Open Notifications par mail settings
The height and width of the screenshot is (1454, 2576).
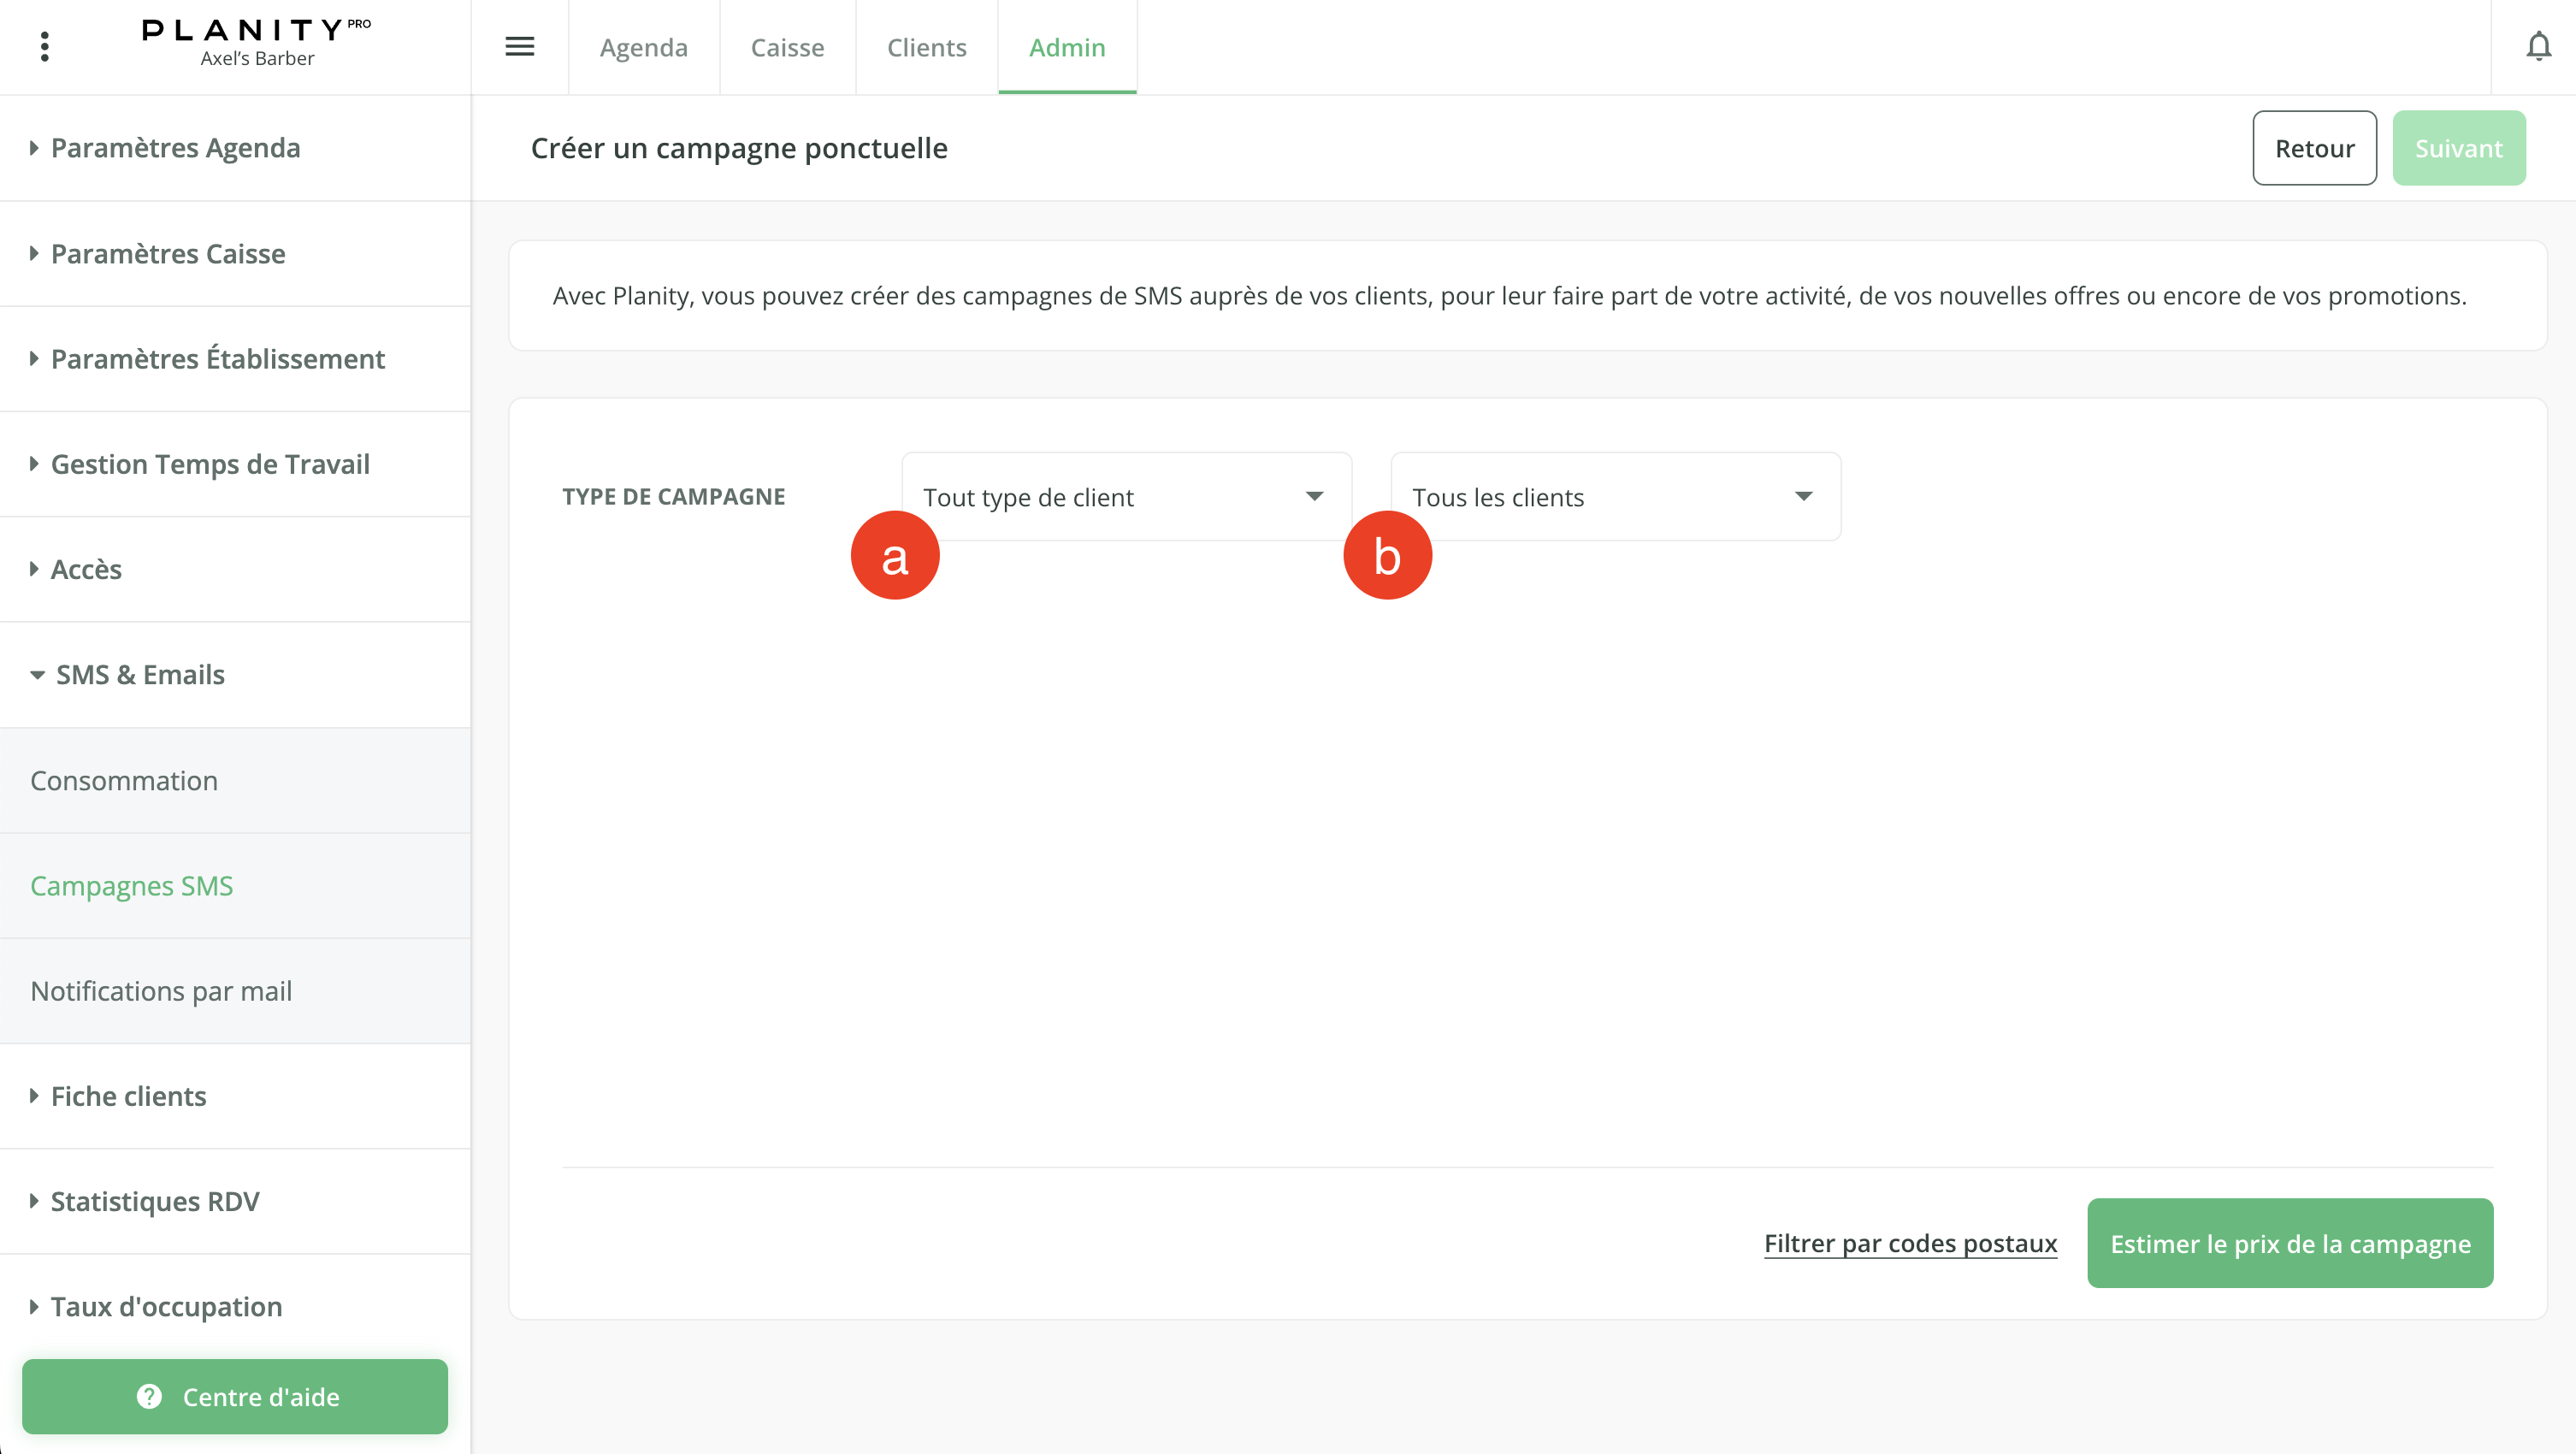click(x=161, y=990)
